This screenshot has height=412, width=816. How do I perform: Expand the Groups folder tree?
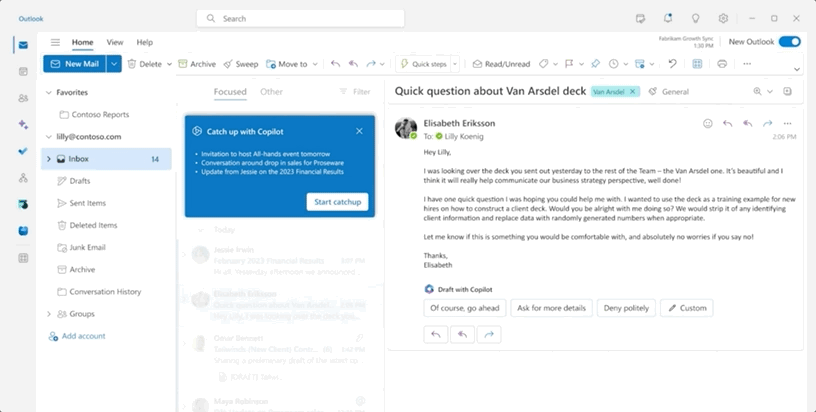point(48,314)
